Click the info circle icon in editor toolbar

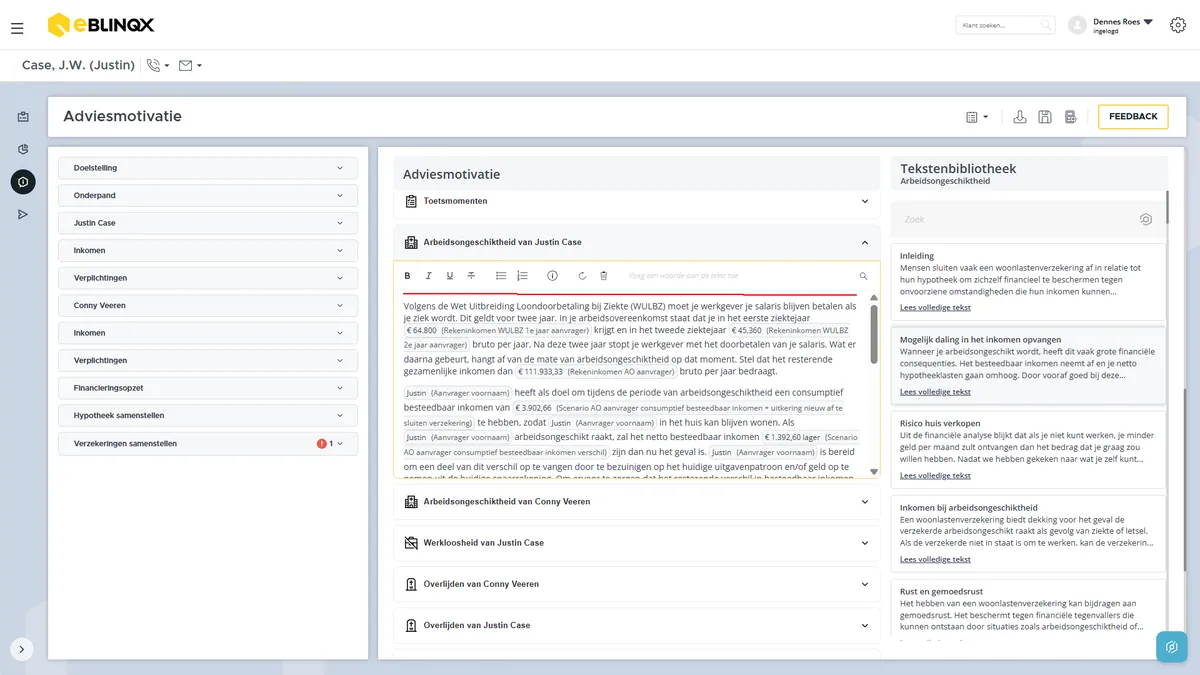[x=552, y=275]
